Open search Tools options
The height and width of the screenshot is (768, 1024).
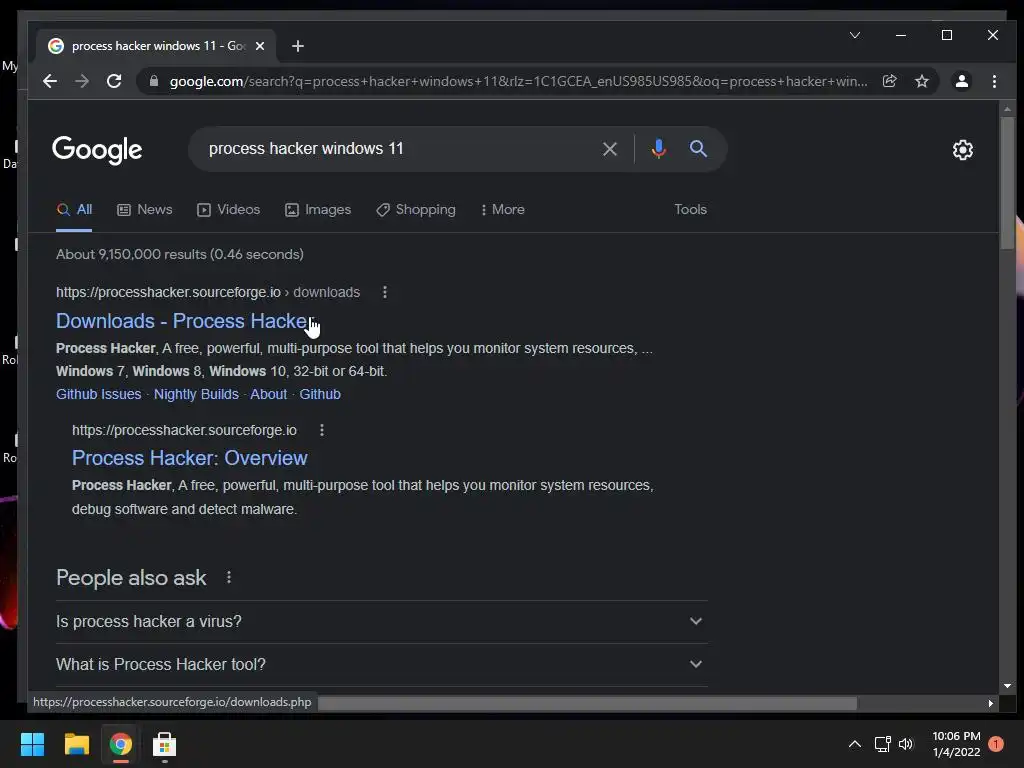(690, 210)
